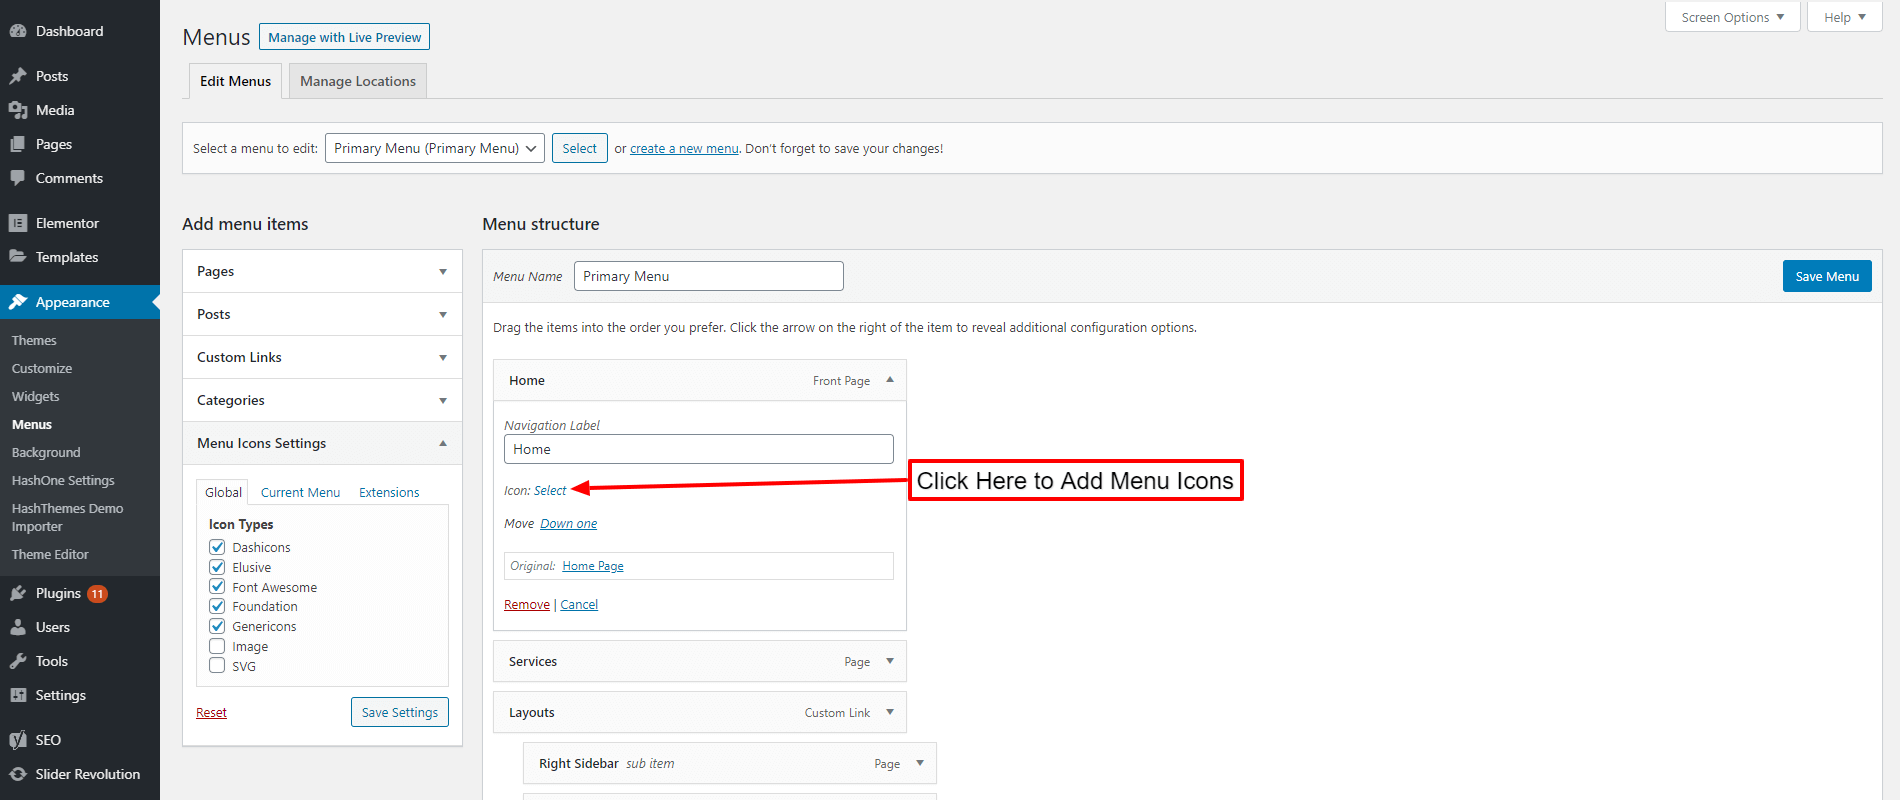Click the Icon Select link
This screenshot has height=800, width=1900.
(550, 490)
